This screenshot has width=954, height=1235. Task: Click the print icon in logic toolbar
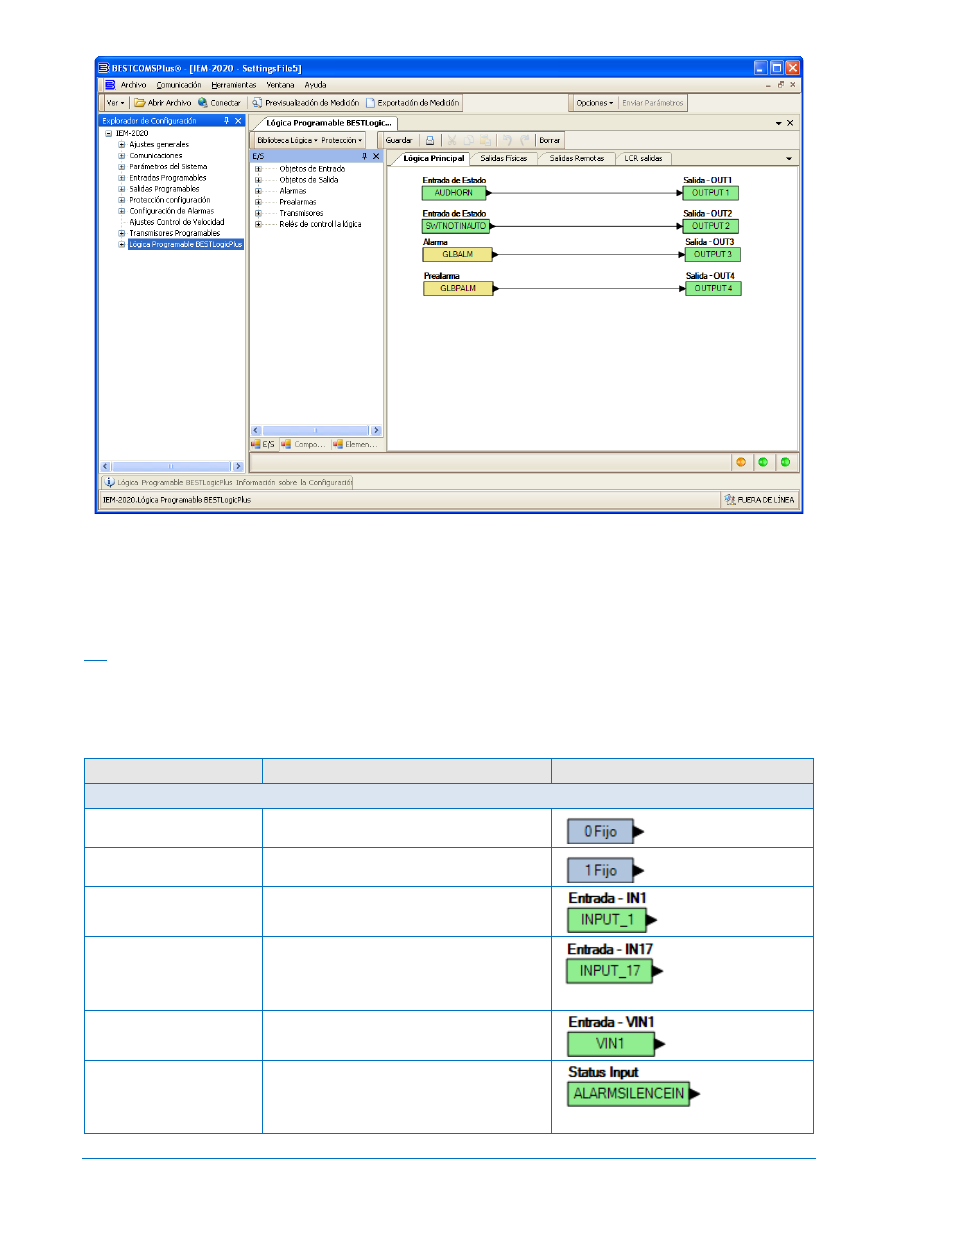point(430,141)
